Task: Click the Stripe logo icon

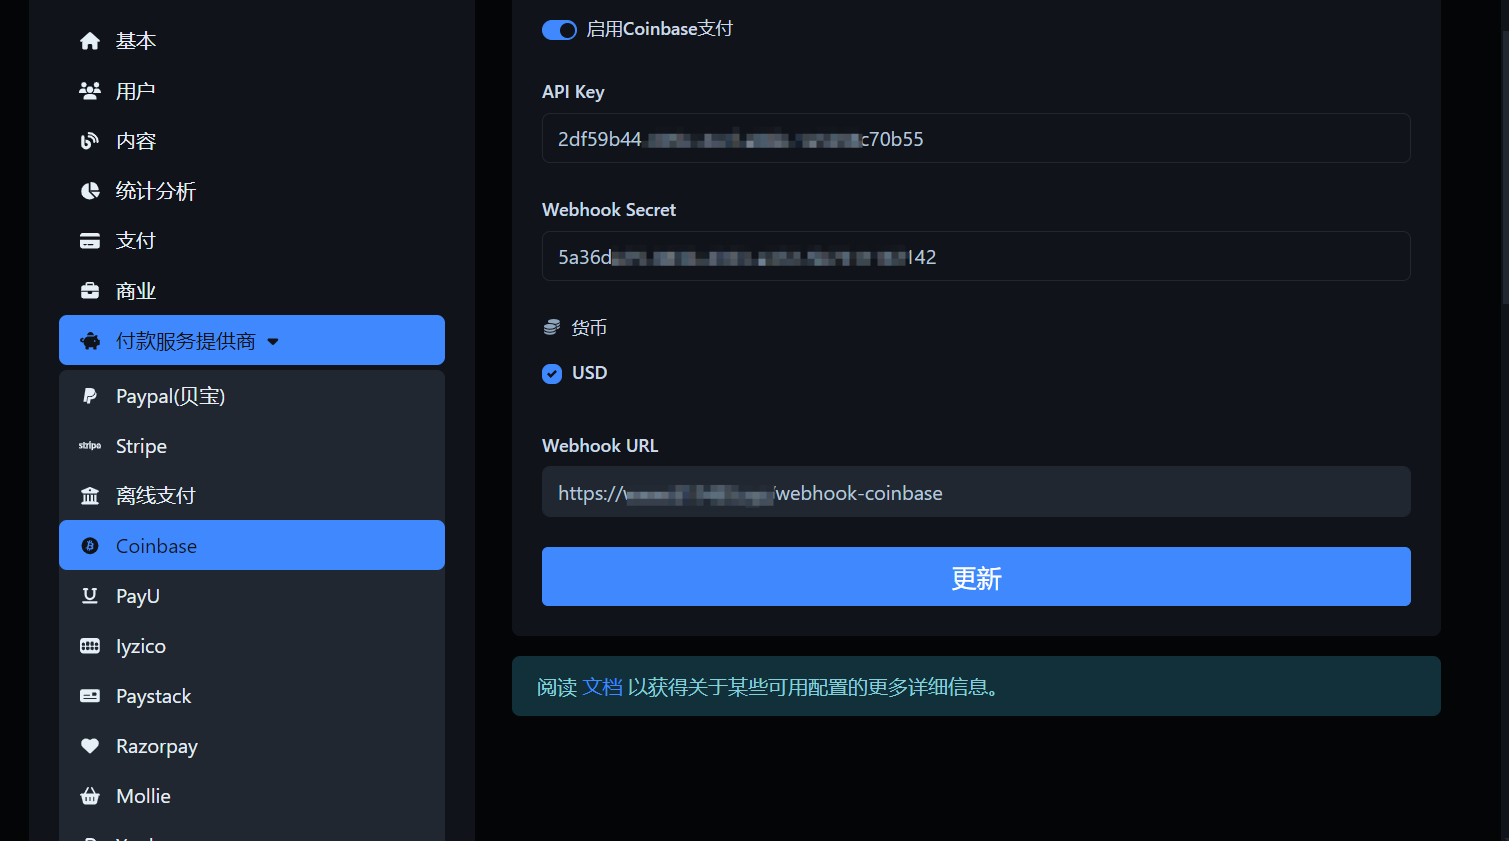Action: (x=90, y=446)
